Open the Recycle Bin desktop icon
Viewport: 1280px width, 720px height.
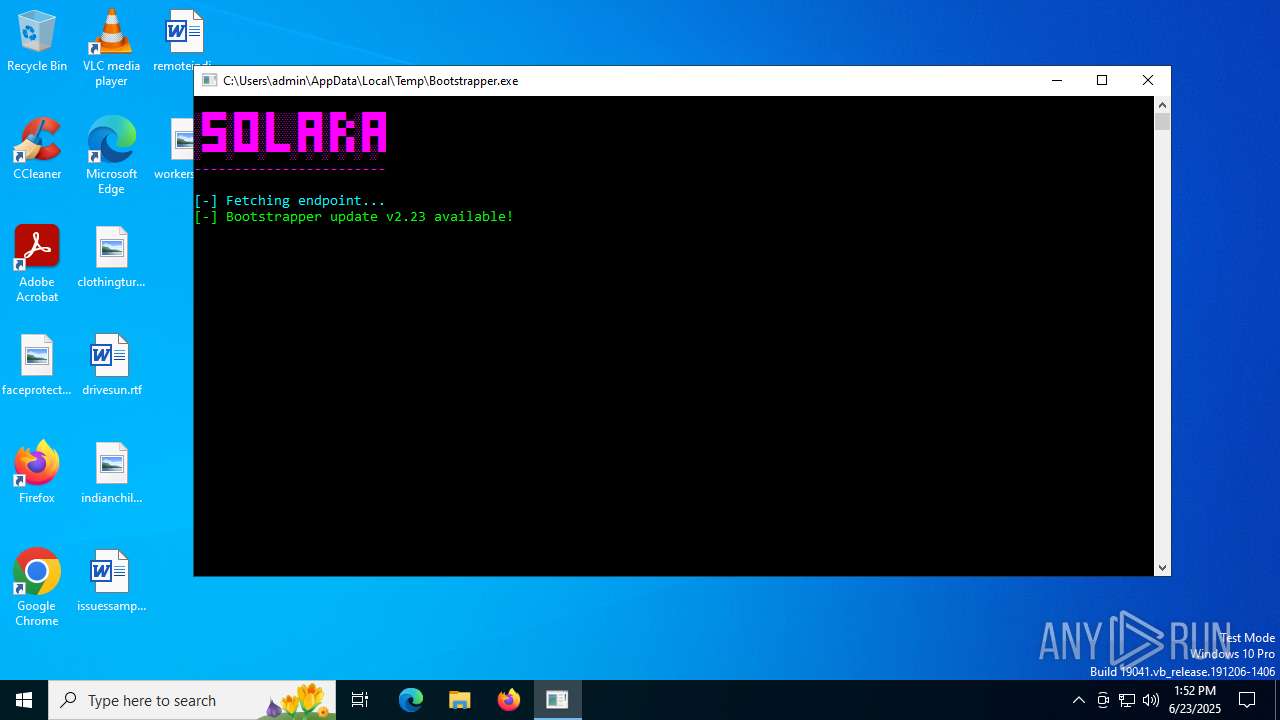[x=37, y=40]
